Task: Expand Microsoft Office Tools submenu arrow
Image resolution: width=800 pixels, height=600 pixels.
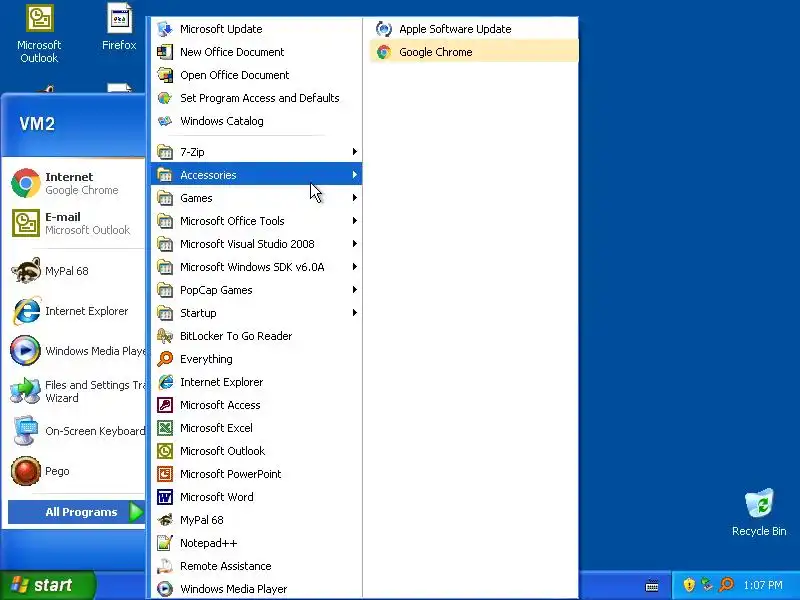Action: point(355,220)
